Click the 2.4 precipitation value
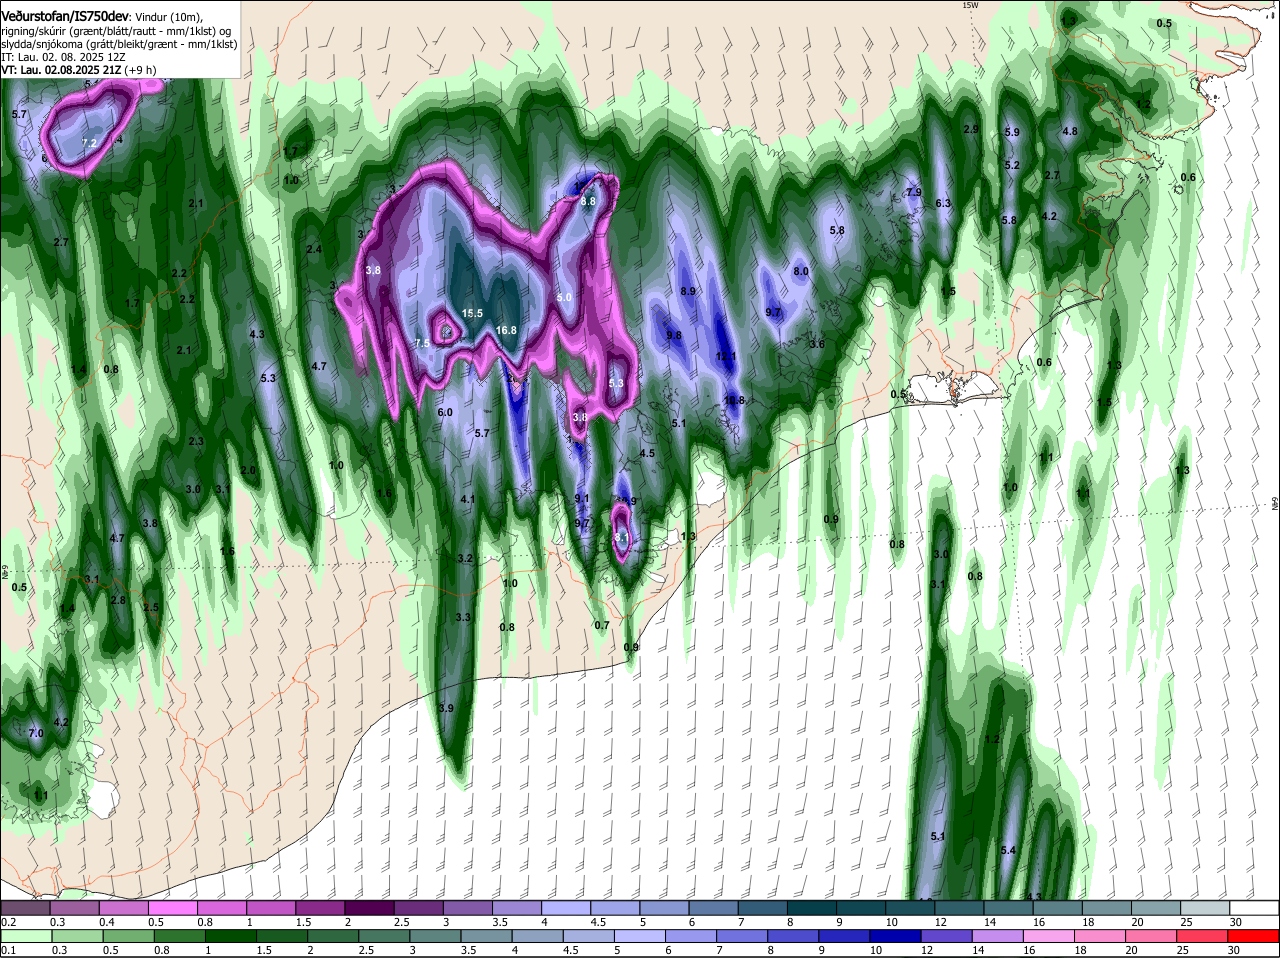Screen dimensions: 1280x958 pos(314,249)
